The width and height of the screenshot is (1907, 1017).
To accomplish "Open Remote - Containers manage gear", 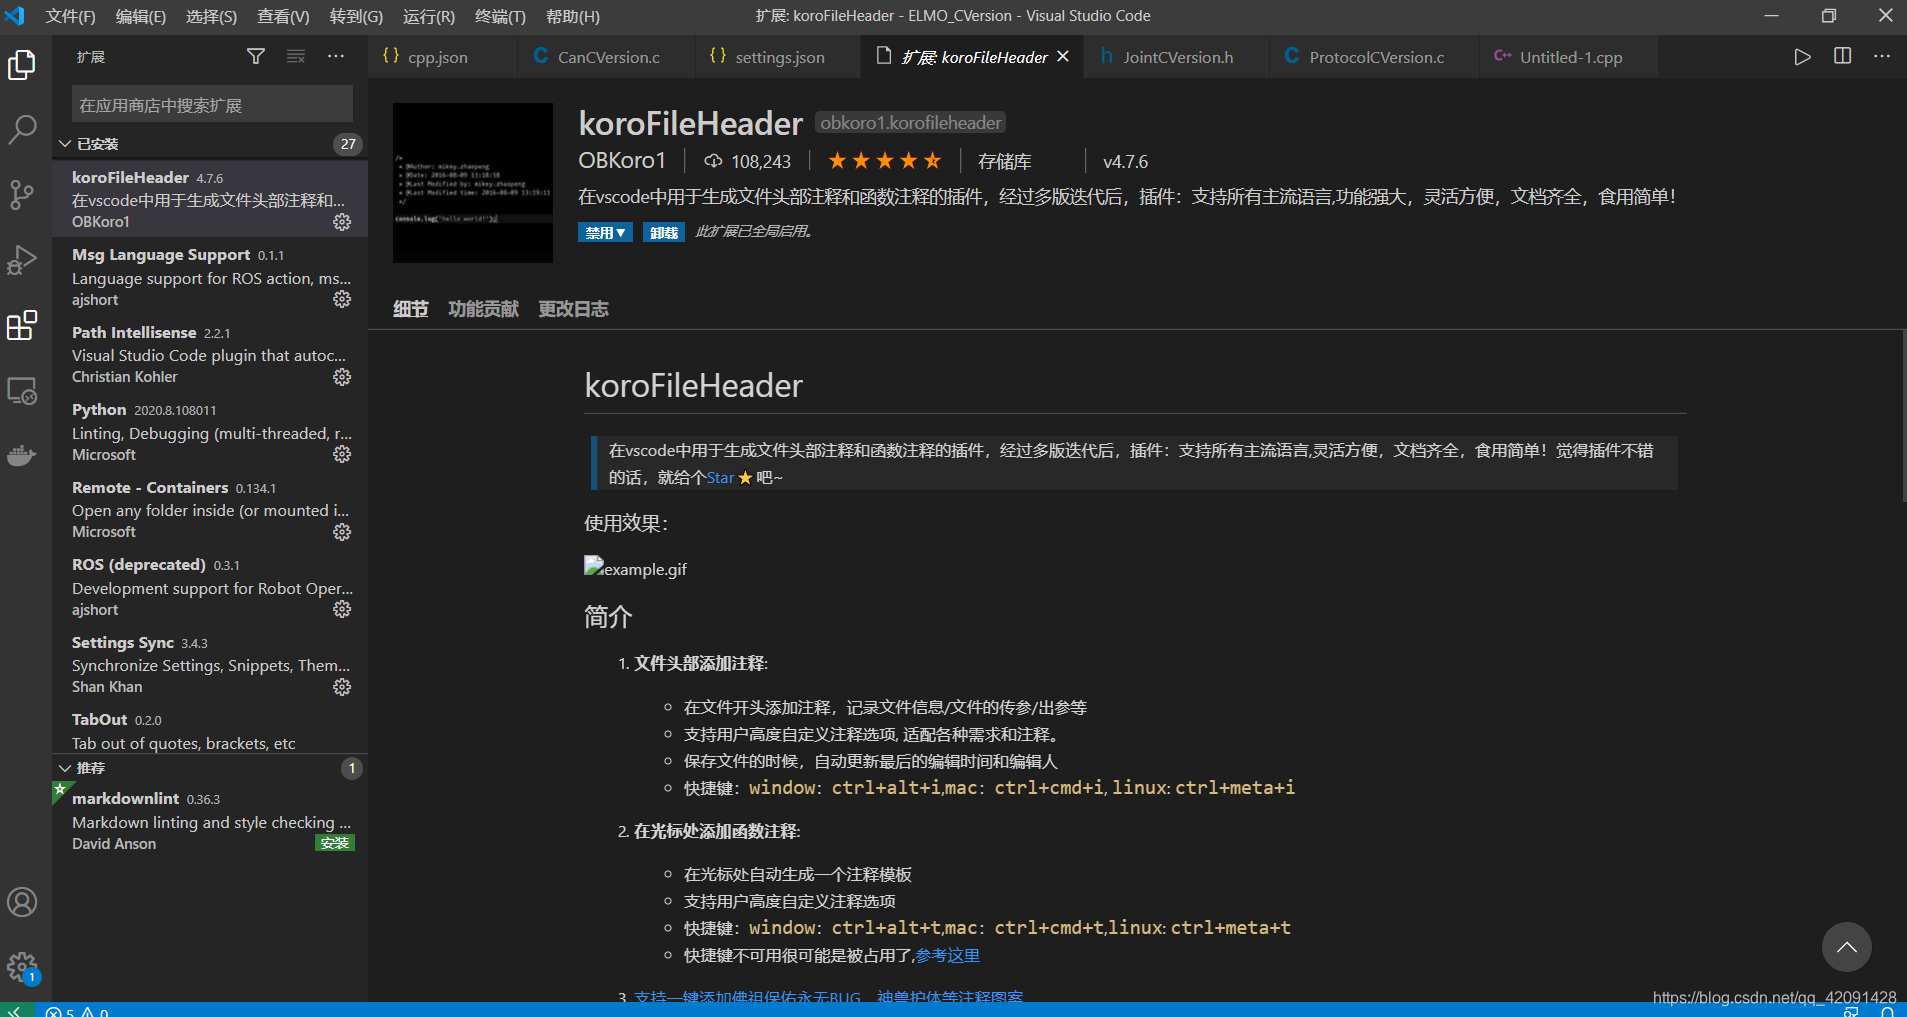I will coord(342,532).
